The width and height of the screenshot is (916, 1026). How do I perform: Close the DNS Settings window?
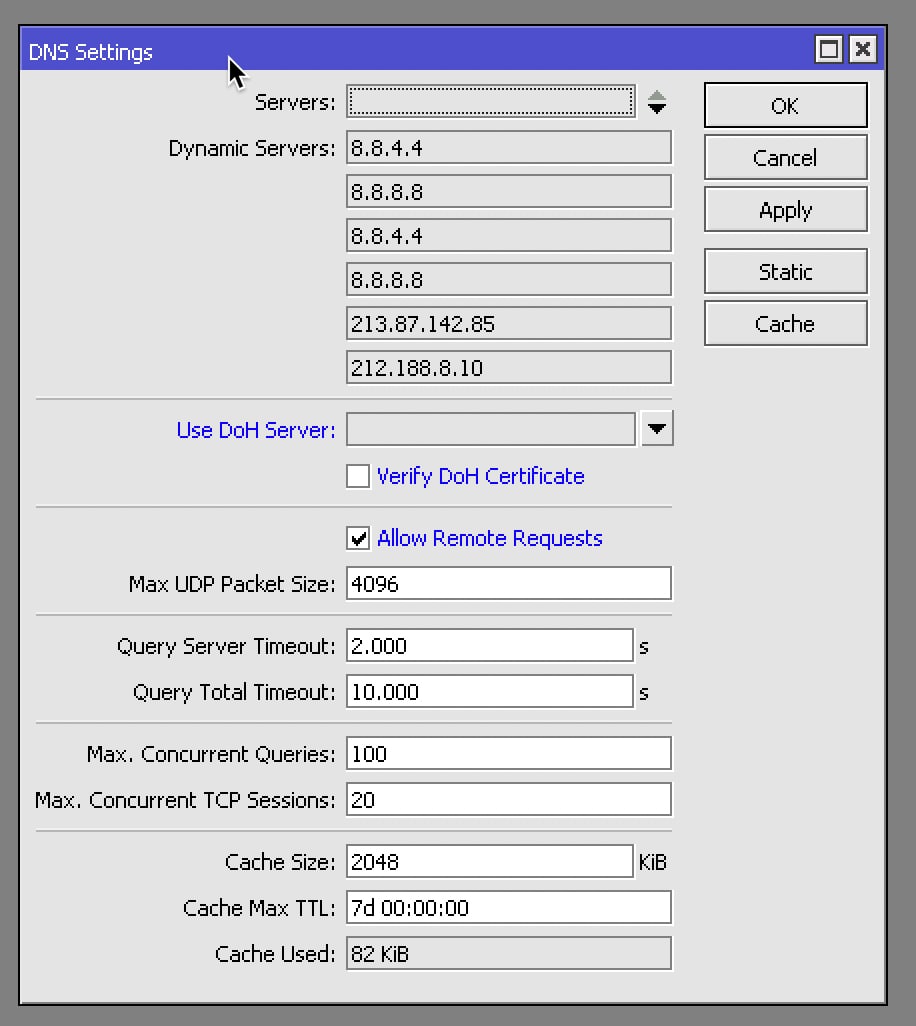click(x=863, y=49)
